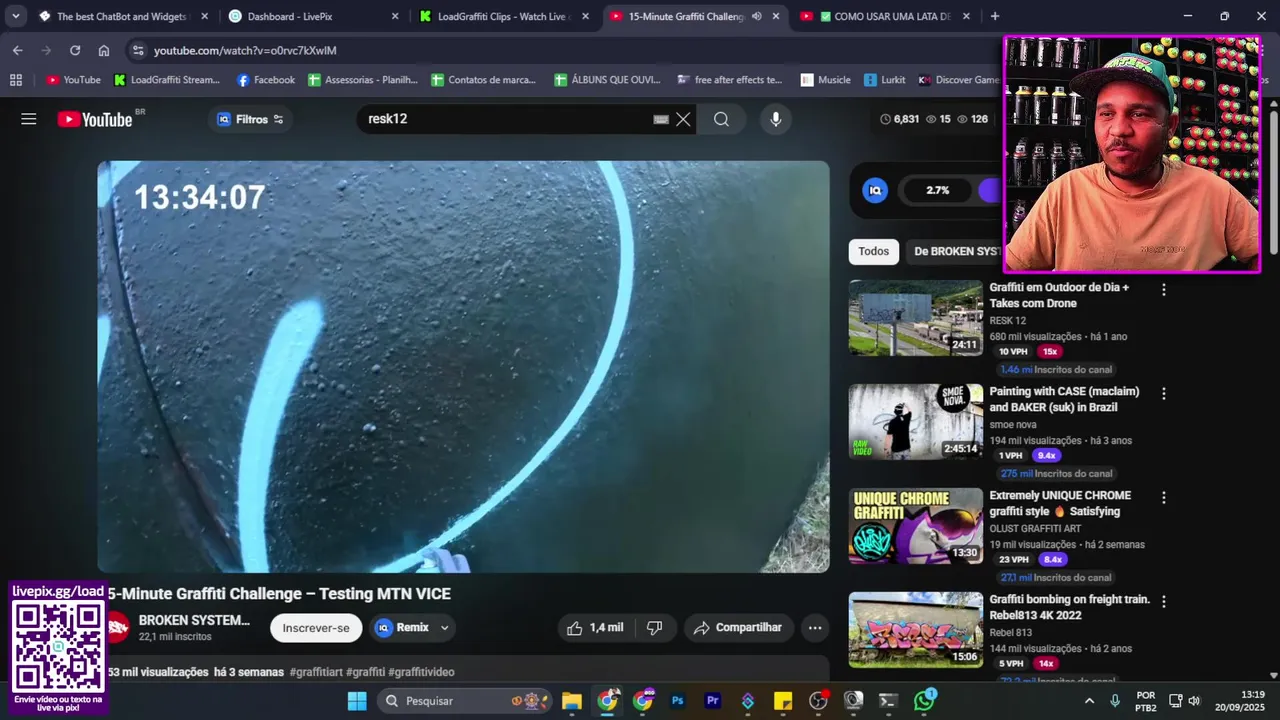Viewport: 1280px width, 720px height.
Task: Launch Premiere Pro from the taskbar
Action: pyautogui.click(x=713, y=701)
